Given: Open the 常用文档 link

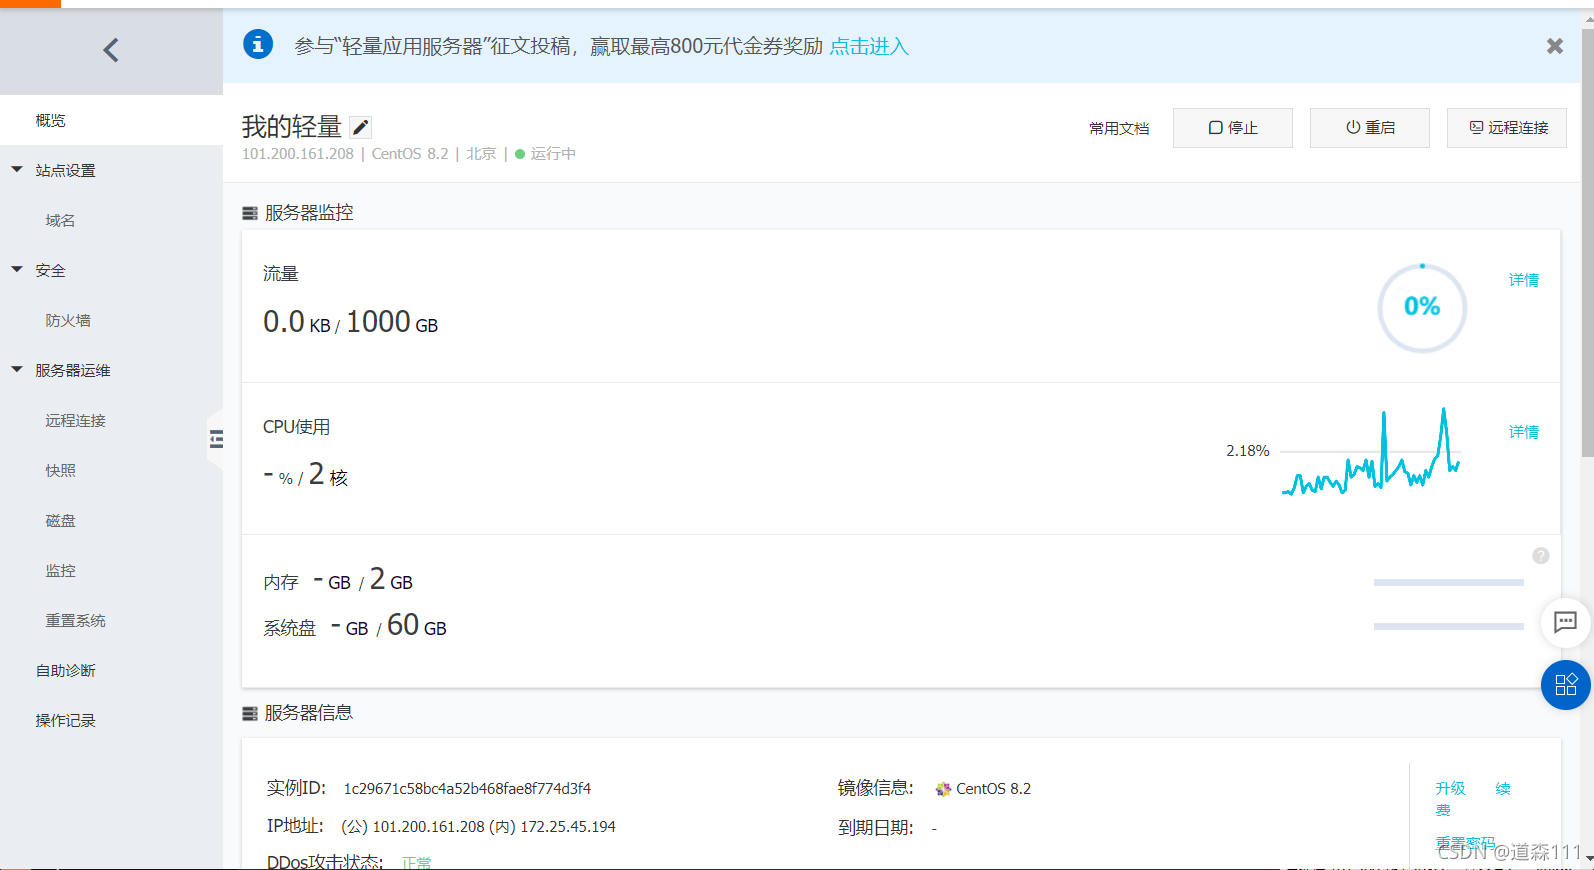Looking at the screenshot, I should [x=1119, y=128].
